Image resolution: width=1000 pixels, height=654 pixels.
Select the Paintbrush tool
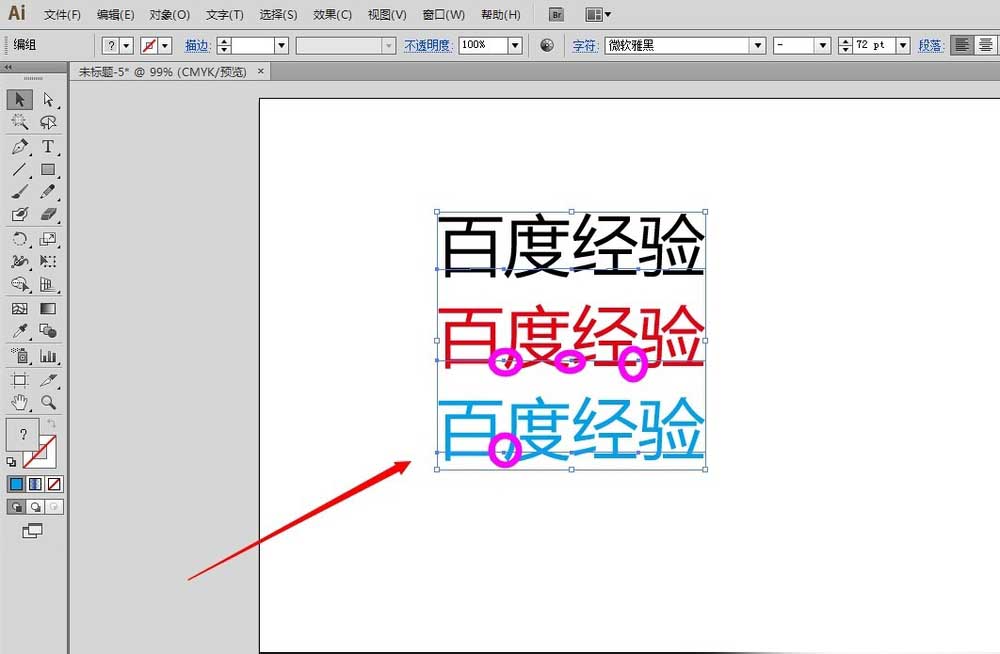20,191
